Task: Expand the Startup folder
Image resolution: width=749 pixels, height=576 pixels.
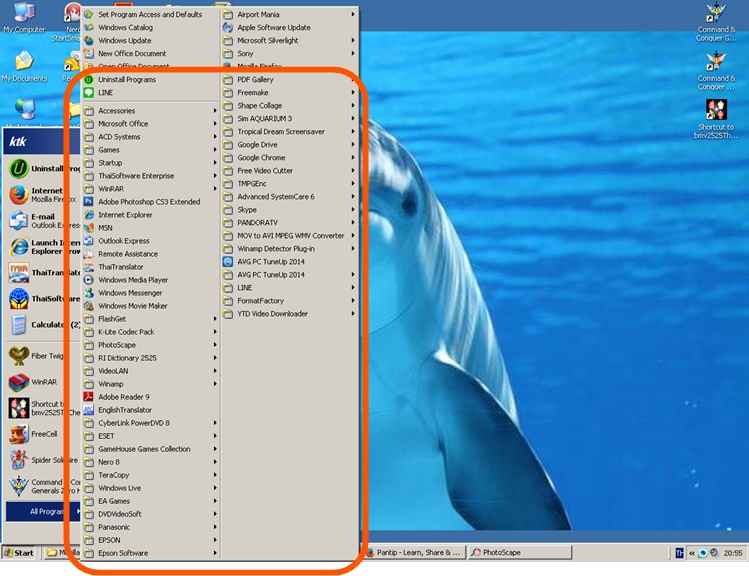Action: pyautogui.click(x=150, y=163)
